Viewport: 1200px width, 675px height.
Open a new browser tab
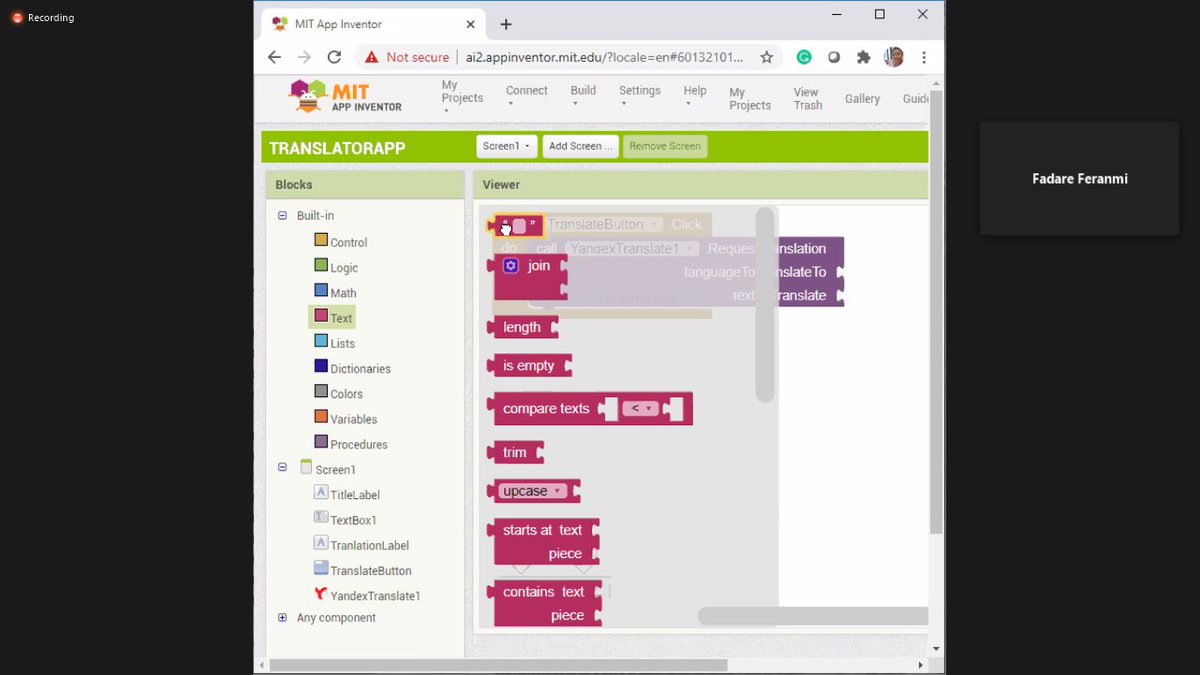[506, 24]
